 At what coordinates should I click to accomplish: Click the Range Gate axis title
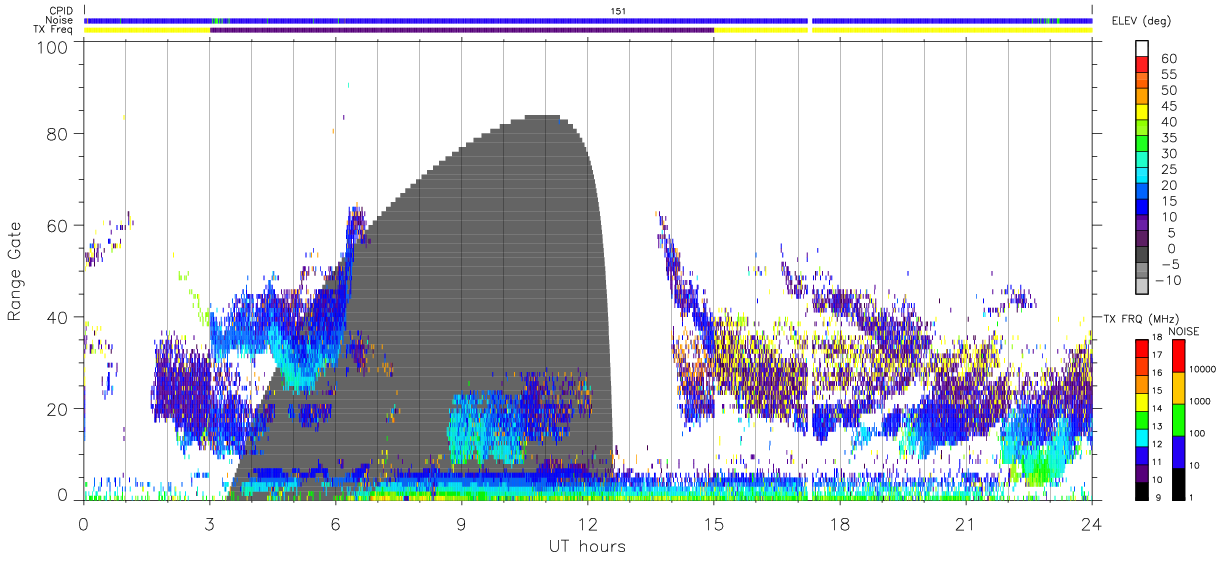coord(15,272)
